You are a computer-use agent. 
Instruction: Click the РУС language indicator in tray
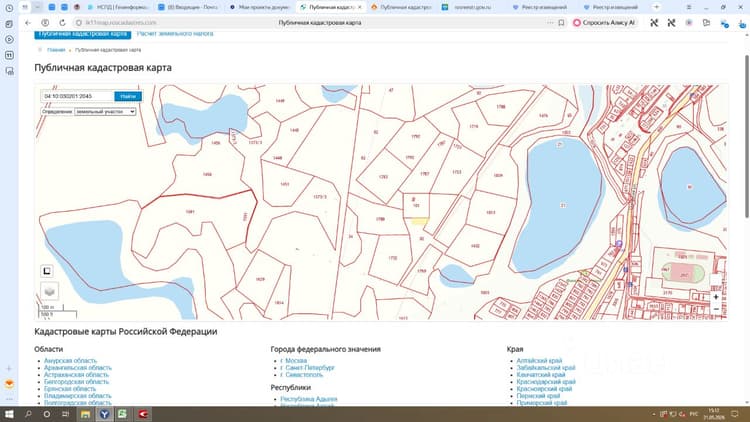click(x=694, y=414)
